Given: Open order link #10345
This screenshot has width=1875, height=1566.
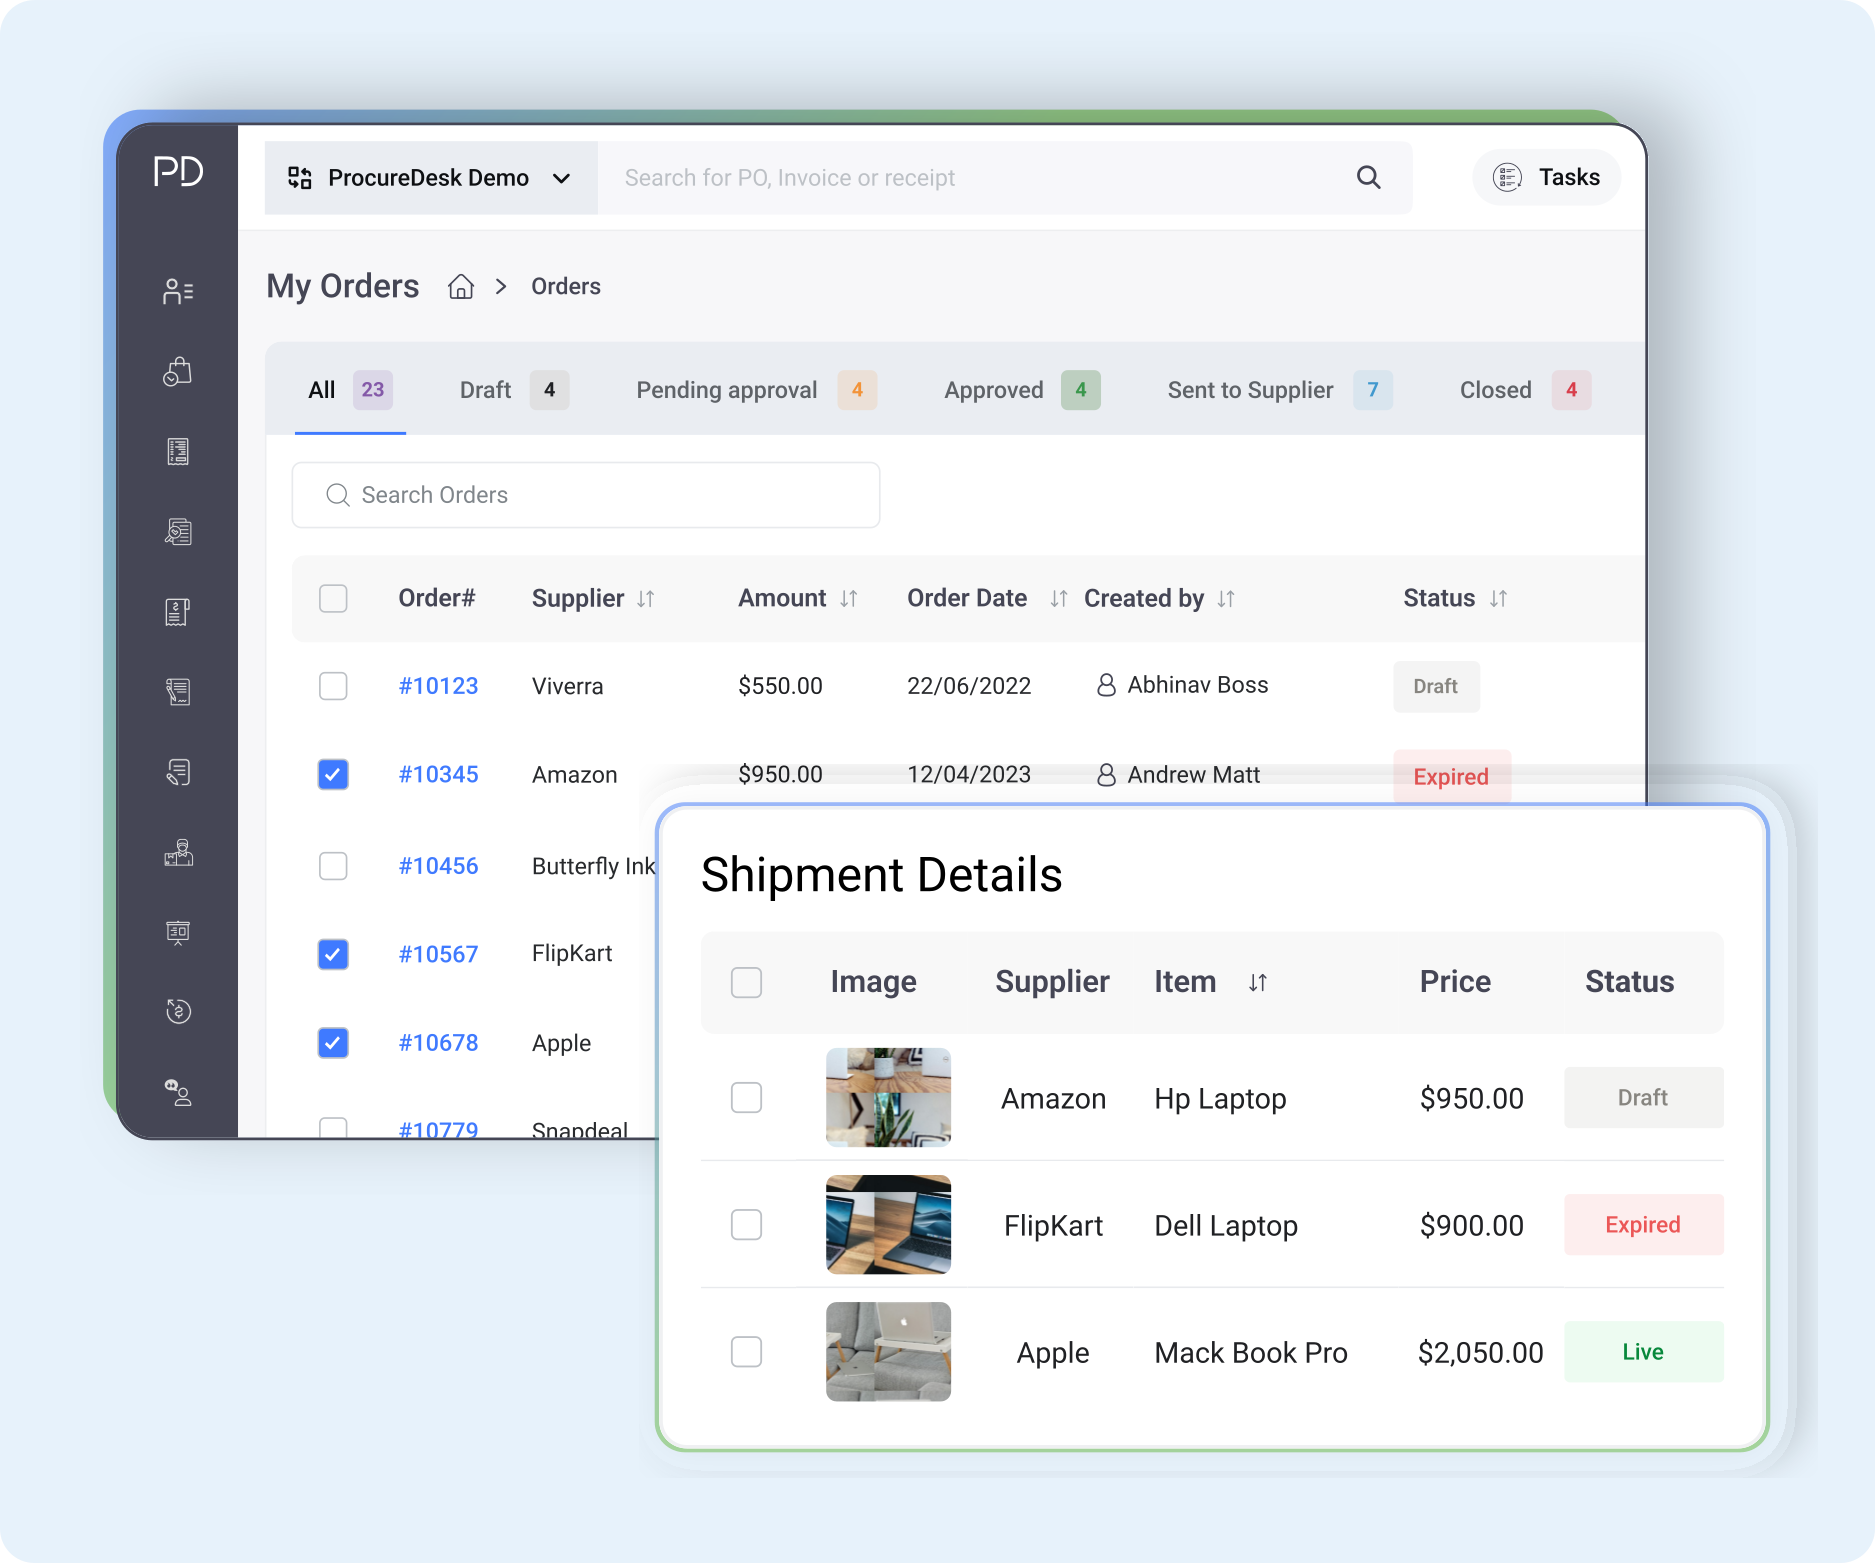Looking at the screenshot, I should (x=438, y=775).
